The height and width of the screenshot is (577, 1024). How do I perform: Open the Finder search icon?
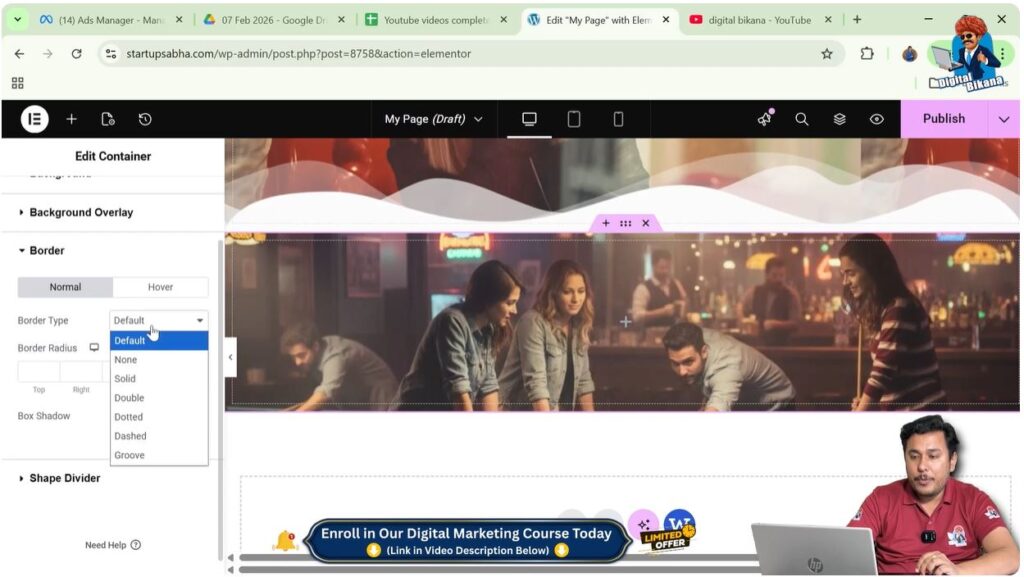pos(801,119)
